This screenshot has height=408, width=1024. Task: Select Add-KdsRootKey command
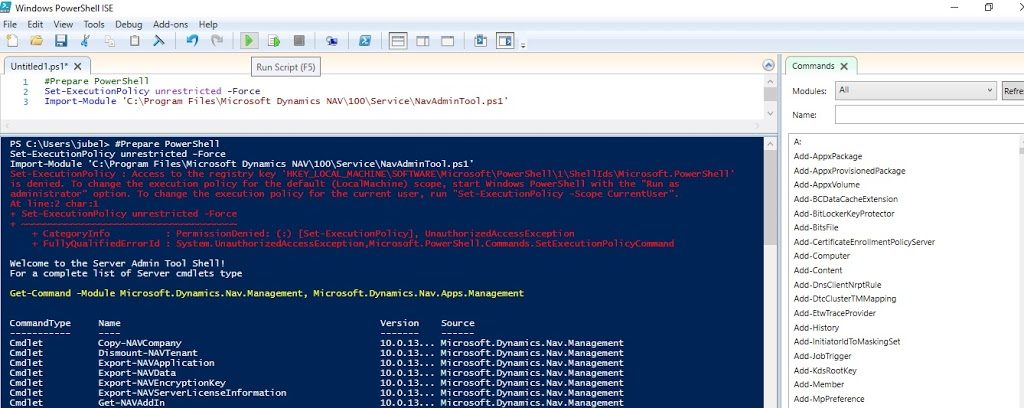pos(825,370)
